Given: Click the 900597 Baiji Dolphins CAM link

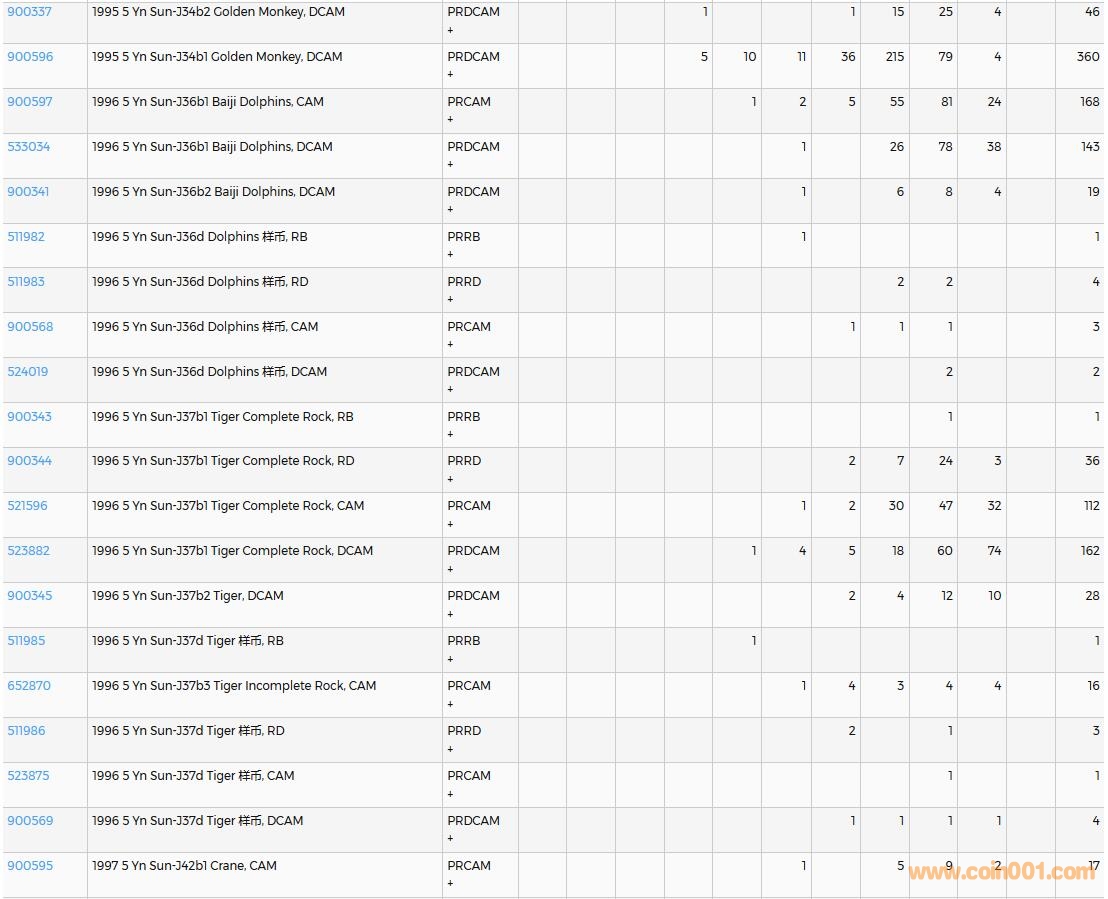Looking at the screenshot, I should coord(30,102).
